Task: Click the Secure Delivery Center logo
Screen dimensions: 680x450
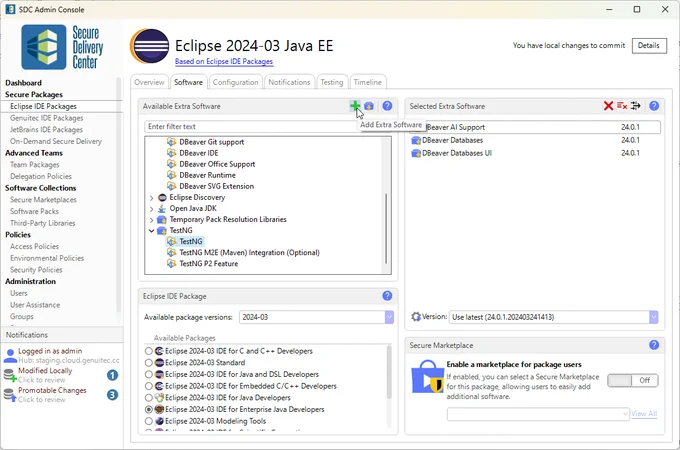Action: [x=62, y=47]
